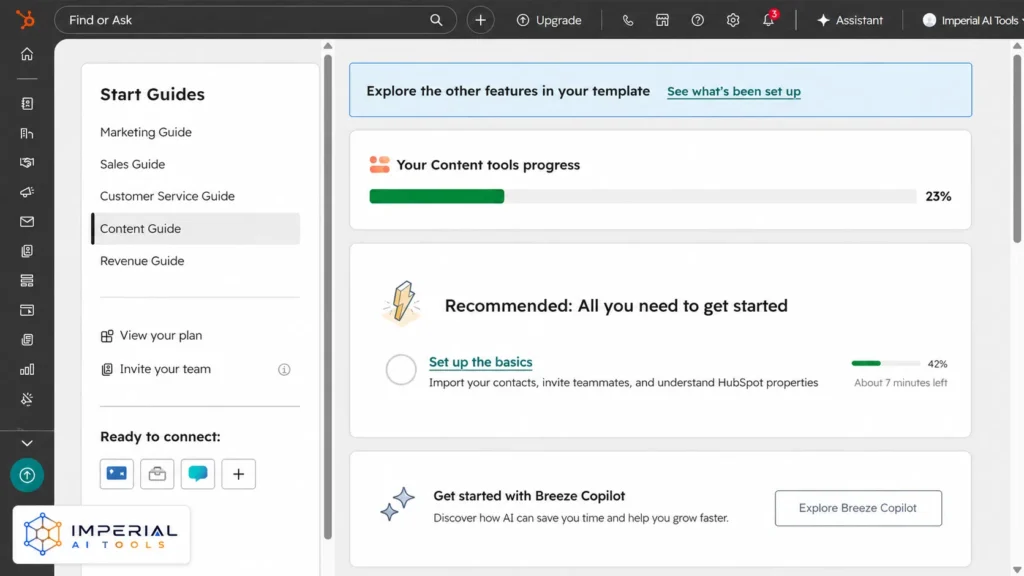Click the left panel vertical scrollbar
Viewport: 1024px width, 576px height.
(x=328, y=297)
